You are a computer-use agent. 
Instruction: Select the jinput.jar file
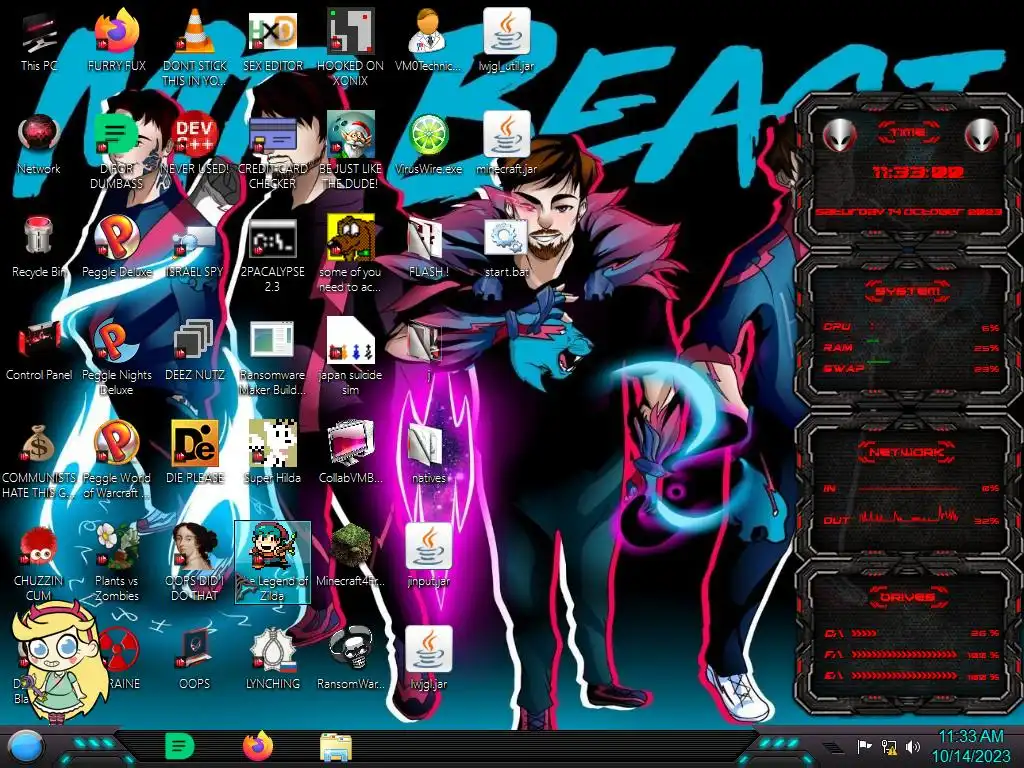(x=428, y=556)
